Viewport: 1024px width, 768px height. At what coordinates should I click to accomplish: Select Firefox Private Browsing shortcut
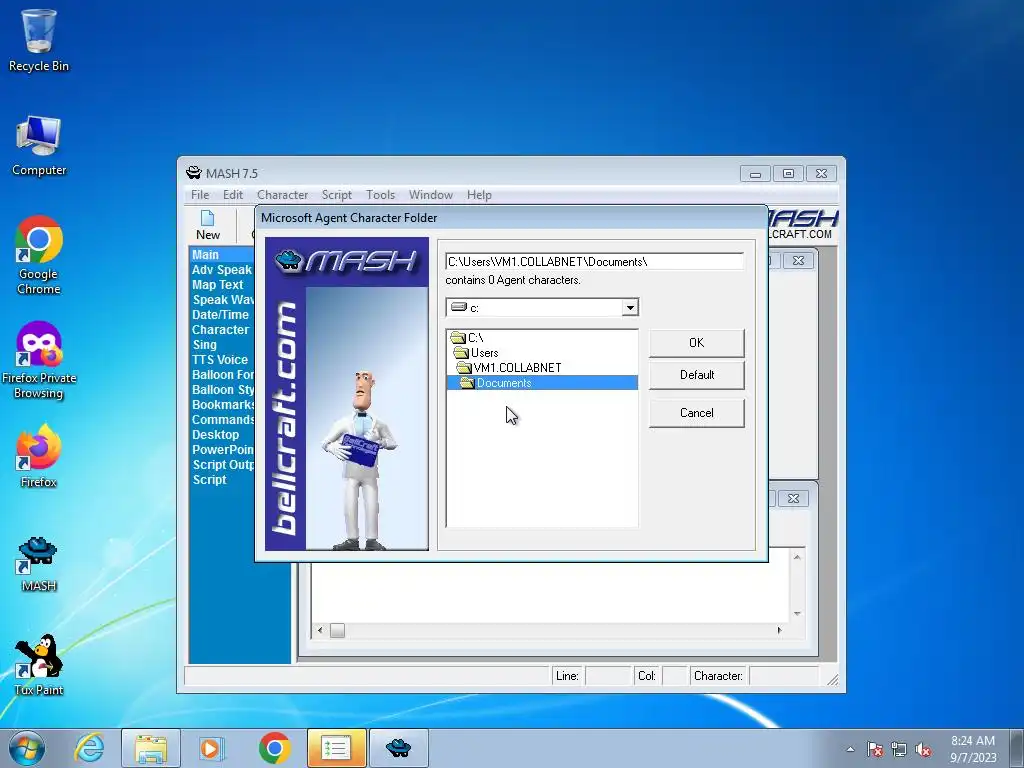pyautogui.click(x=39, y=360)
